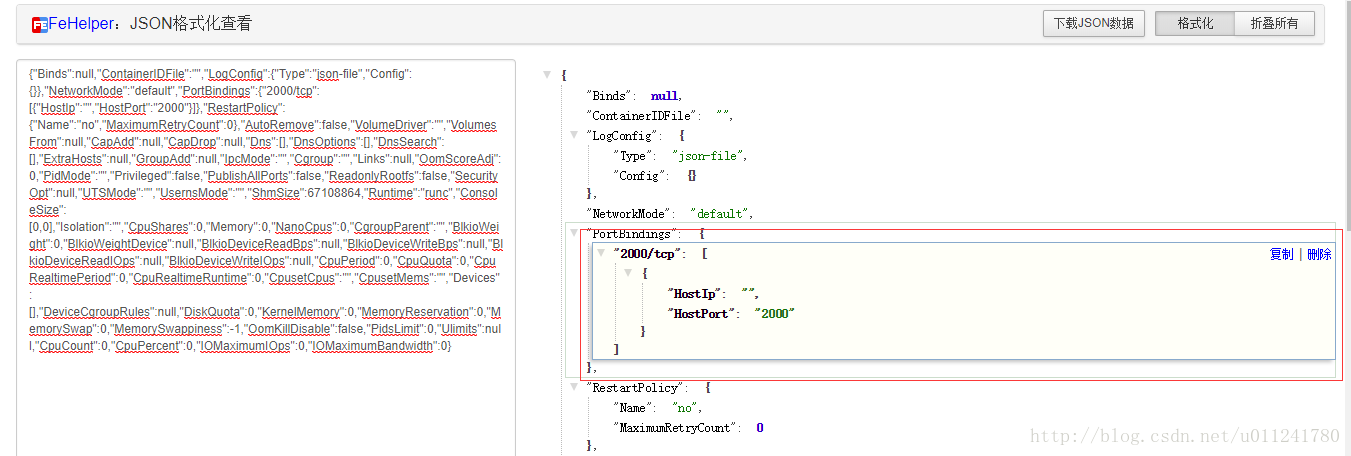Click the 下载JSON数据 button
The width and height of the screenshot is (1351, 456).
[x=1094, y=24]
